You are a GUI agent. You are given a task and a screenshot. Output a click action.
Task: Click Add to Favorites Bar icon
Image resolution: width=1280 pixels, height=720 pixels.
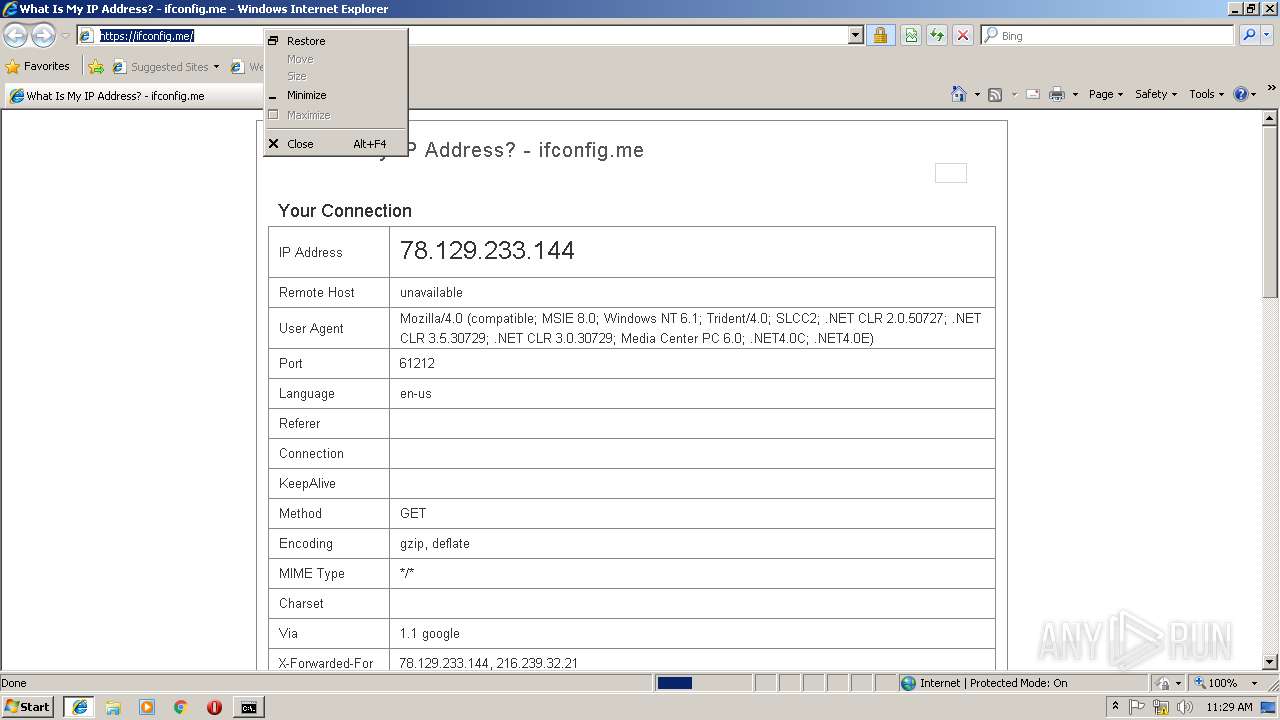pos(96,67)
